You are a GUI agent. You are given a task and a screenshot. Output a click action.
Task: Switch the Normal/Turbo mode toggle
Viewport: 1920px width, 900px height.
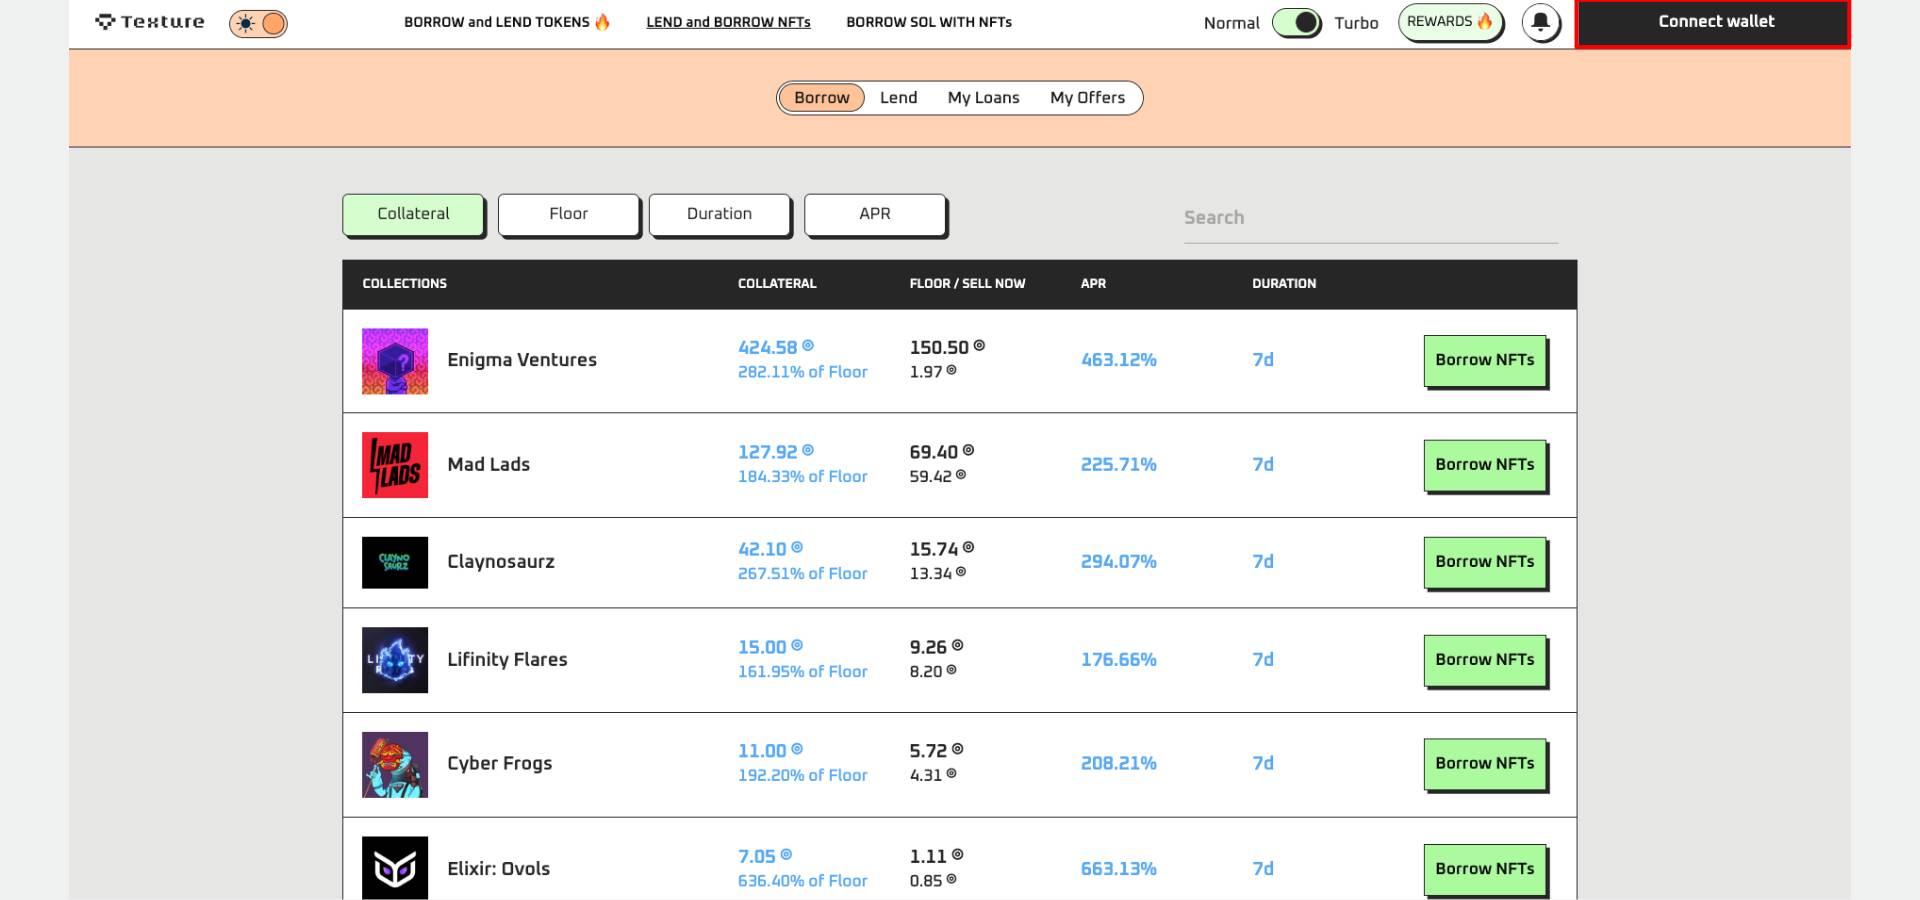[1297, 23]
